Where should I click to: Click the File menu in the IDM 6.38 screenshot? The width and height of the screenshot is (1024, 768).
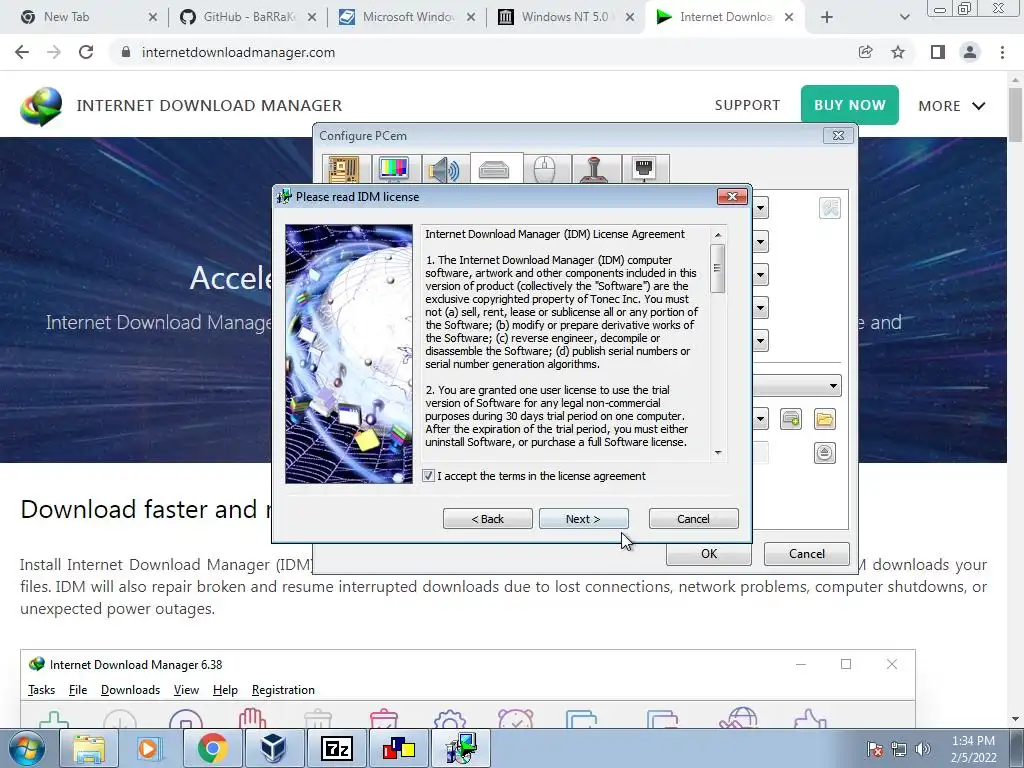[78, 690]
